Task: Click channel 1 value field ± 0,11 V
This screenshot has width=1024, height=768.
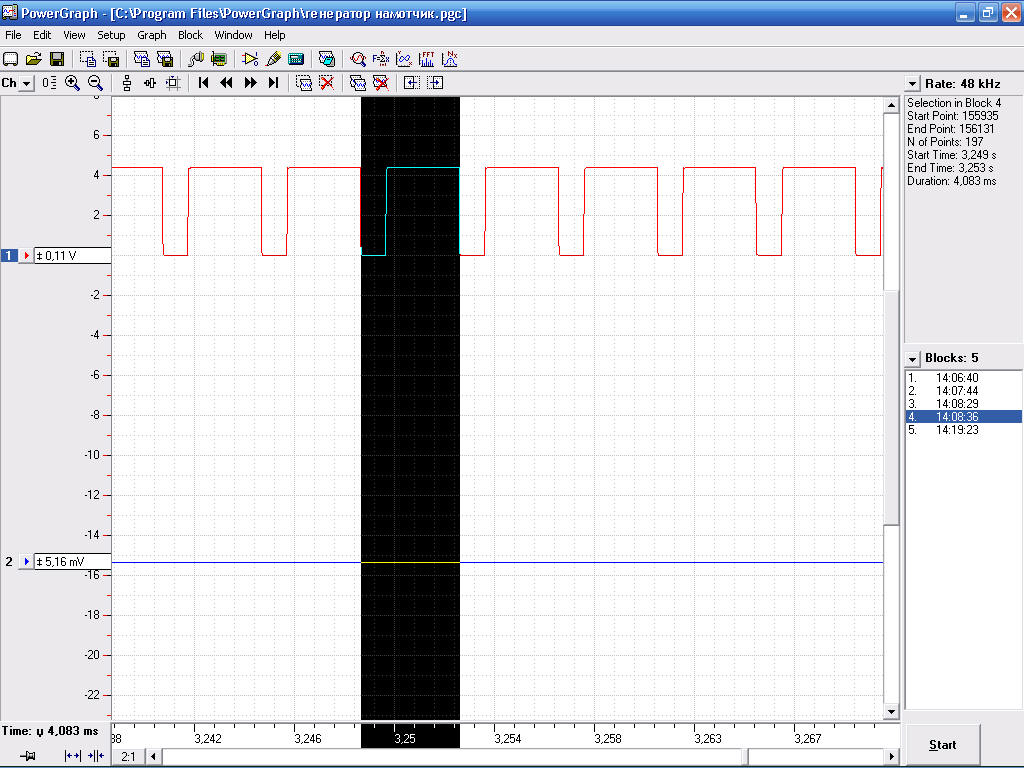Action: 72,255
